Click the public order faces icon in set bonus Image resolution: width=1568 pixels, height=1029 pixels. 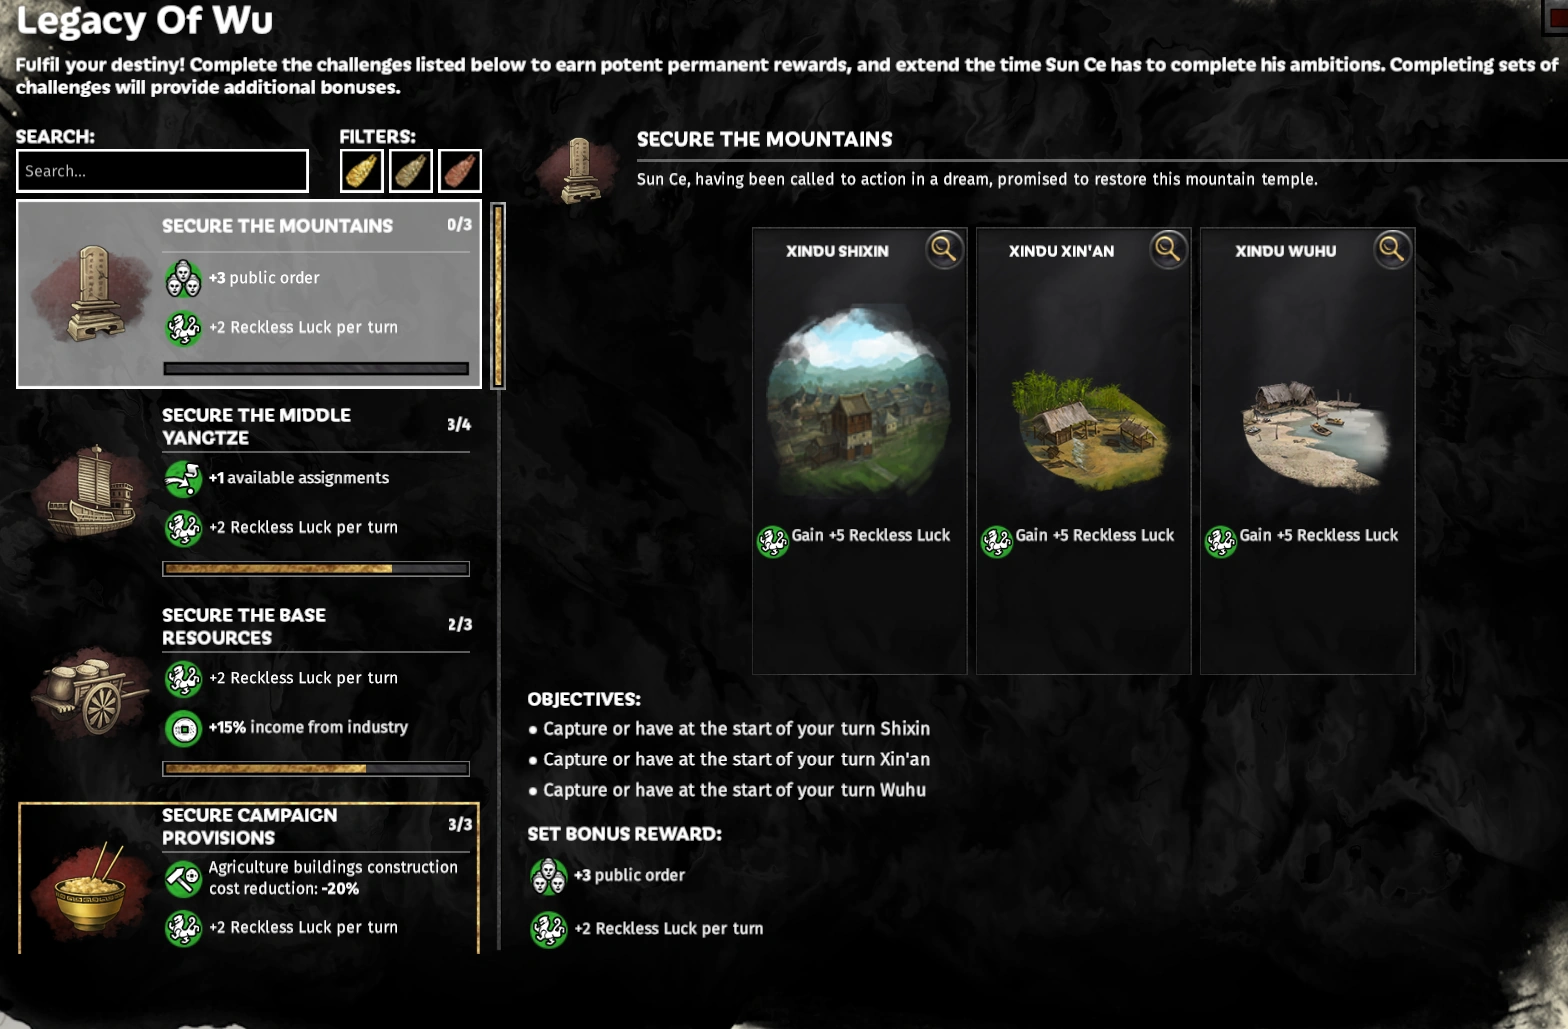click(548, 876)
